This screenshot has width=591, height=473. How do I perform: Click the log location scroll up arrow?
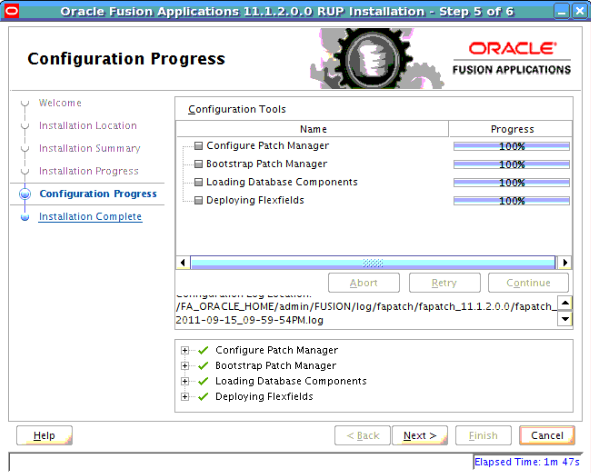pyautogui.click(x=565, y=303)
